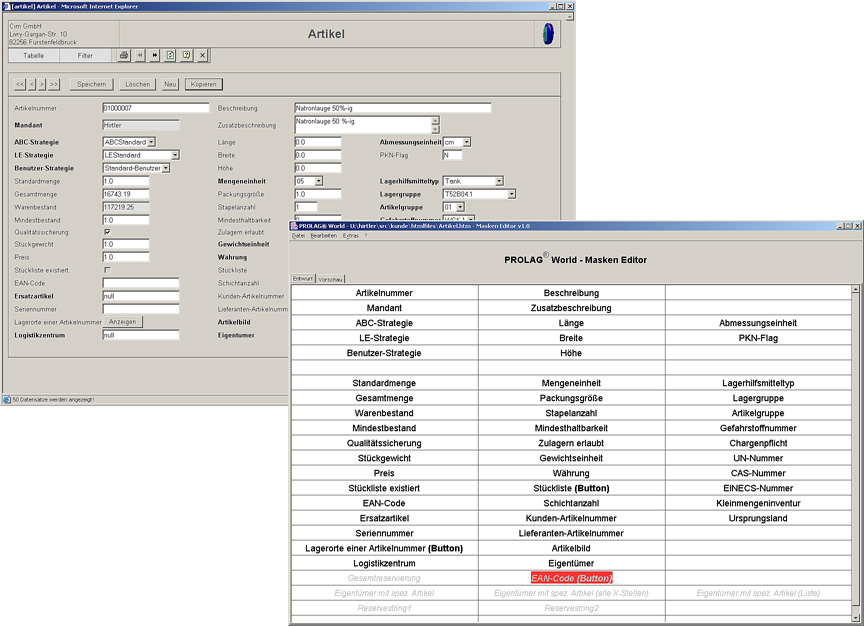The width and height of the screenshot is (864, 626).
Task: Open the Lagergruppe dropdown
Action: pos(511,194)
